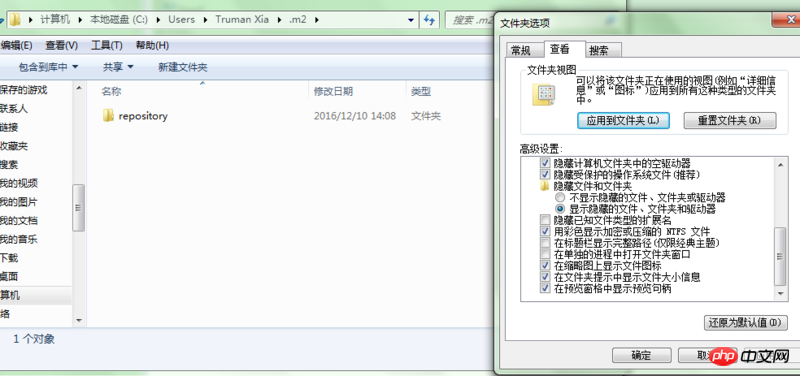Image resolution: width=800 pixels, height=376 pixels.
Task: Expand the breadcrumb arrow after 本地磁盘 (C:)
Action: click(x=158, y=20)
